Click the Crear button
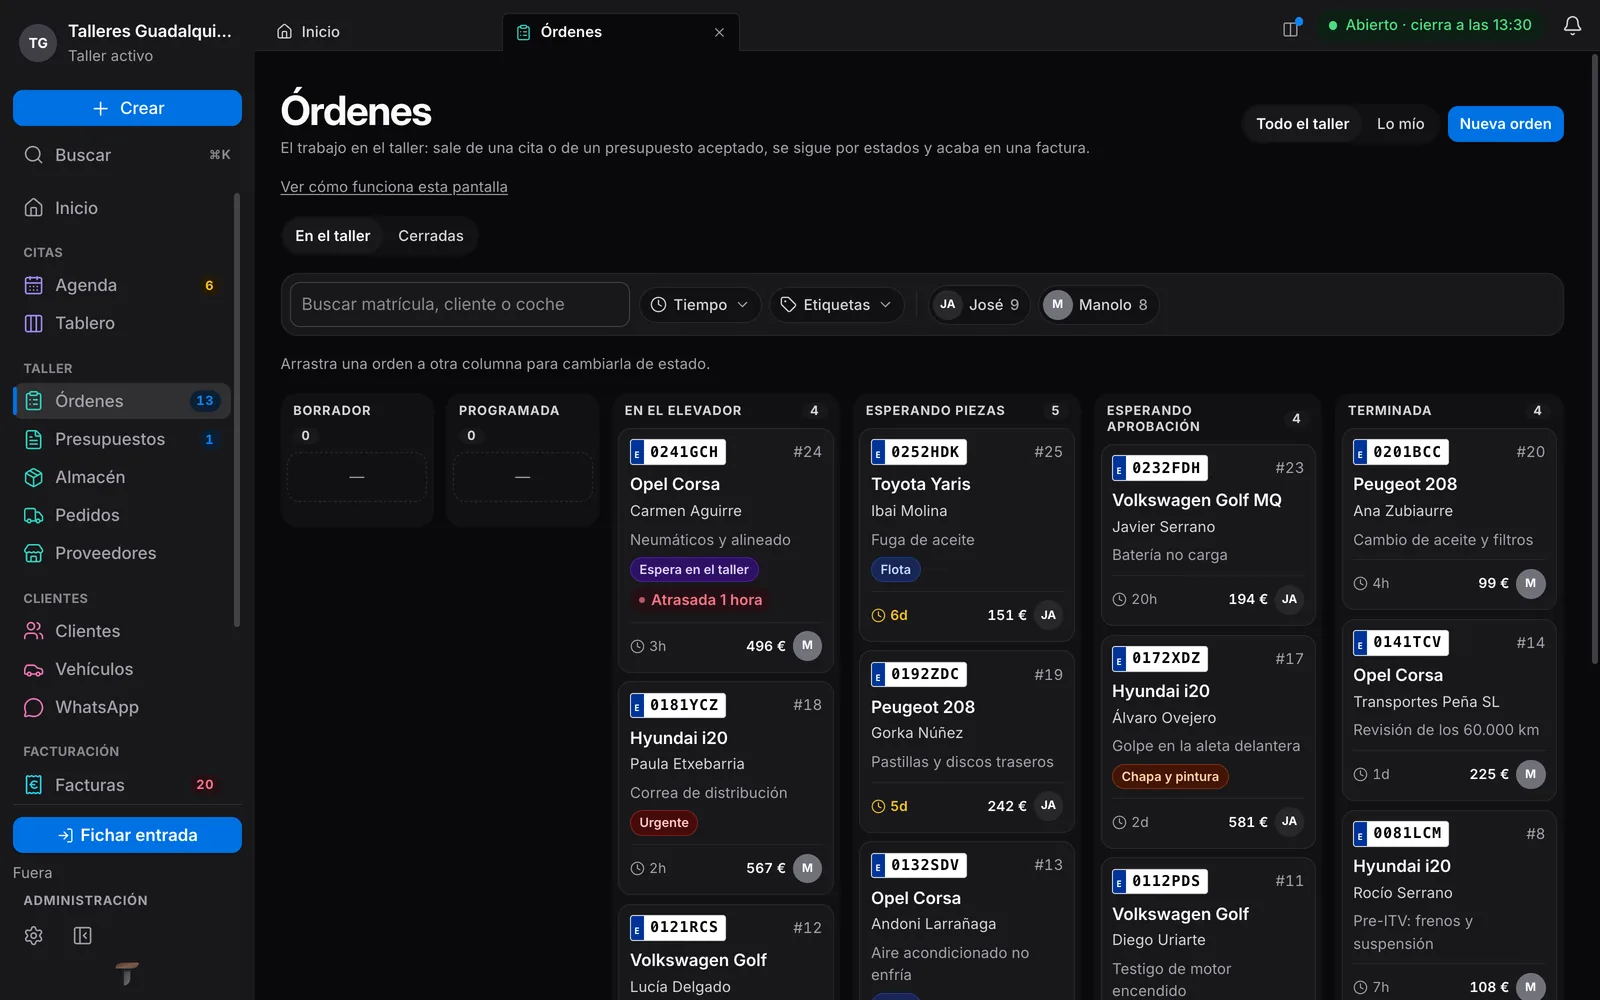 pyautogui.click(x=127, y=108)
